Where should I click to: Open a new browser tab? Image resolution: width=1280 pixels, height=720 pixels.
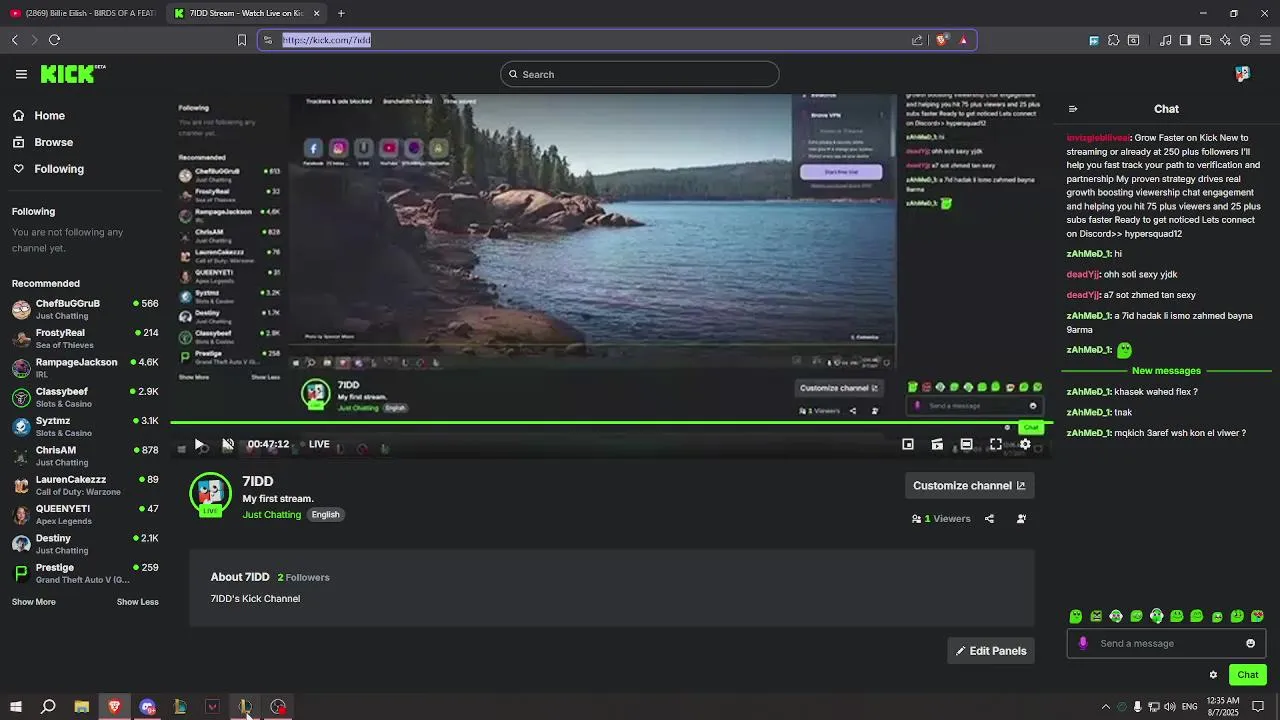[341, 13]
